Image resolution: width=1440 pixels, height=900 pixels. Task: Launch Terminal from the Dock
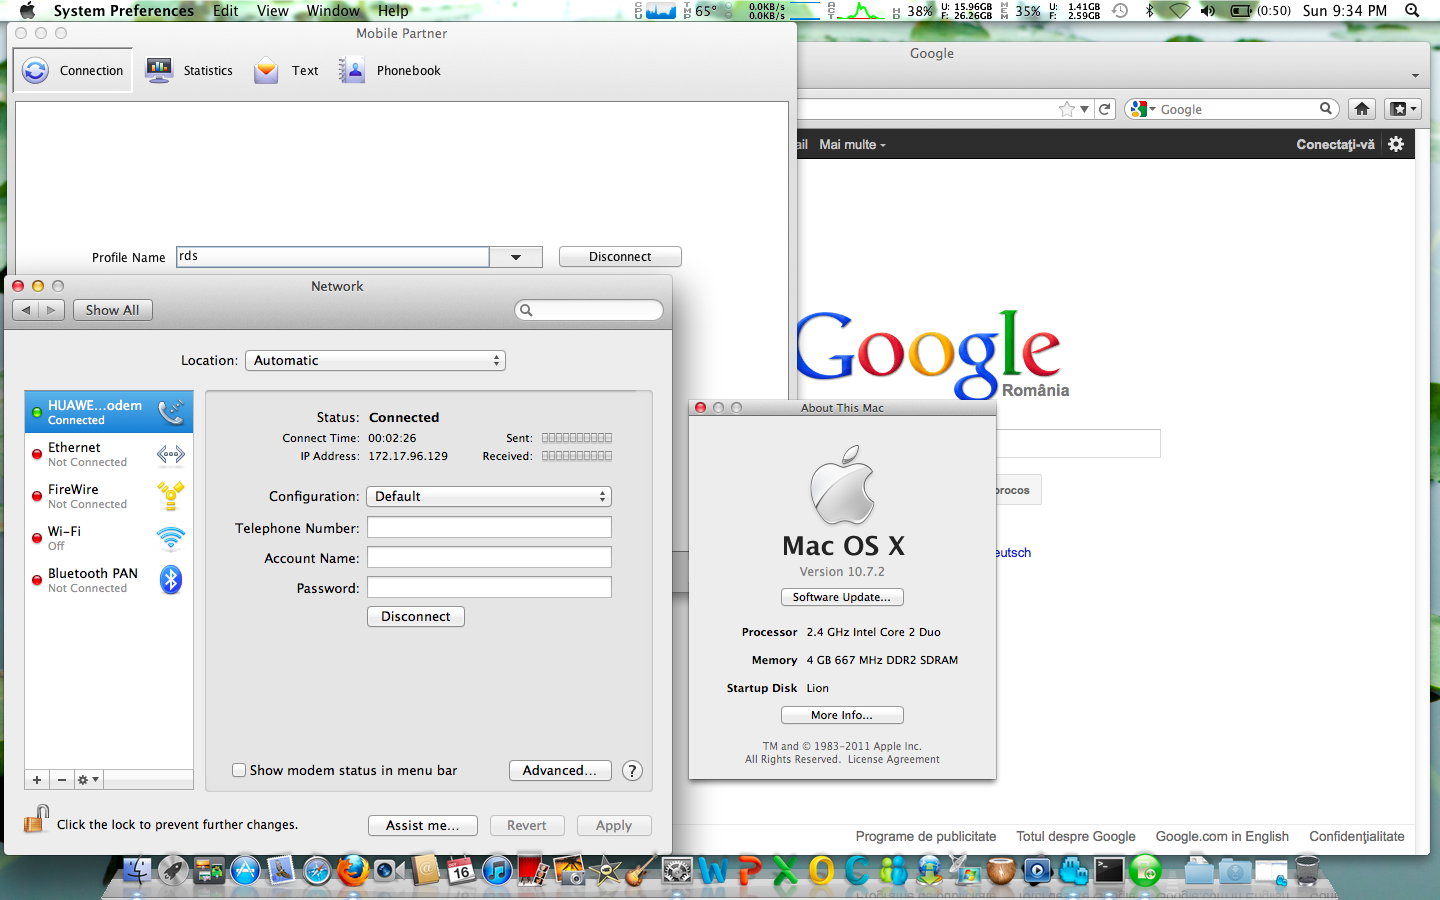(x=1108, y=870)
